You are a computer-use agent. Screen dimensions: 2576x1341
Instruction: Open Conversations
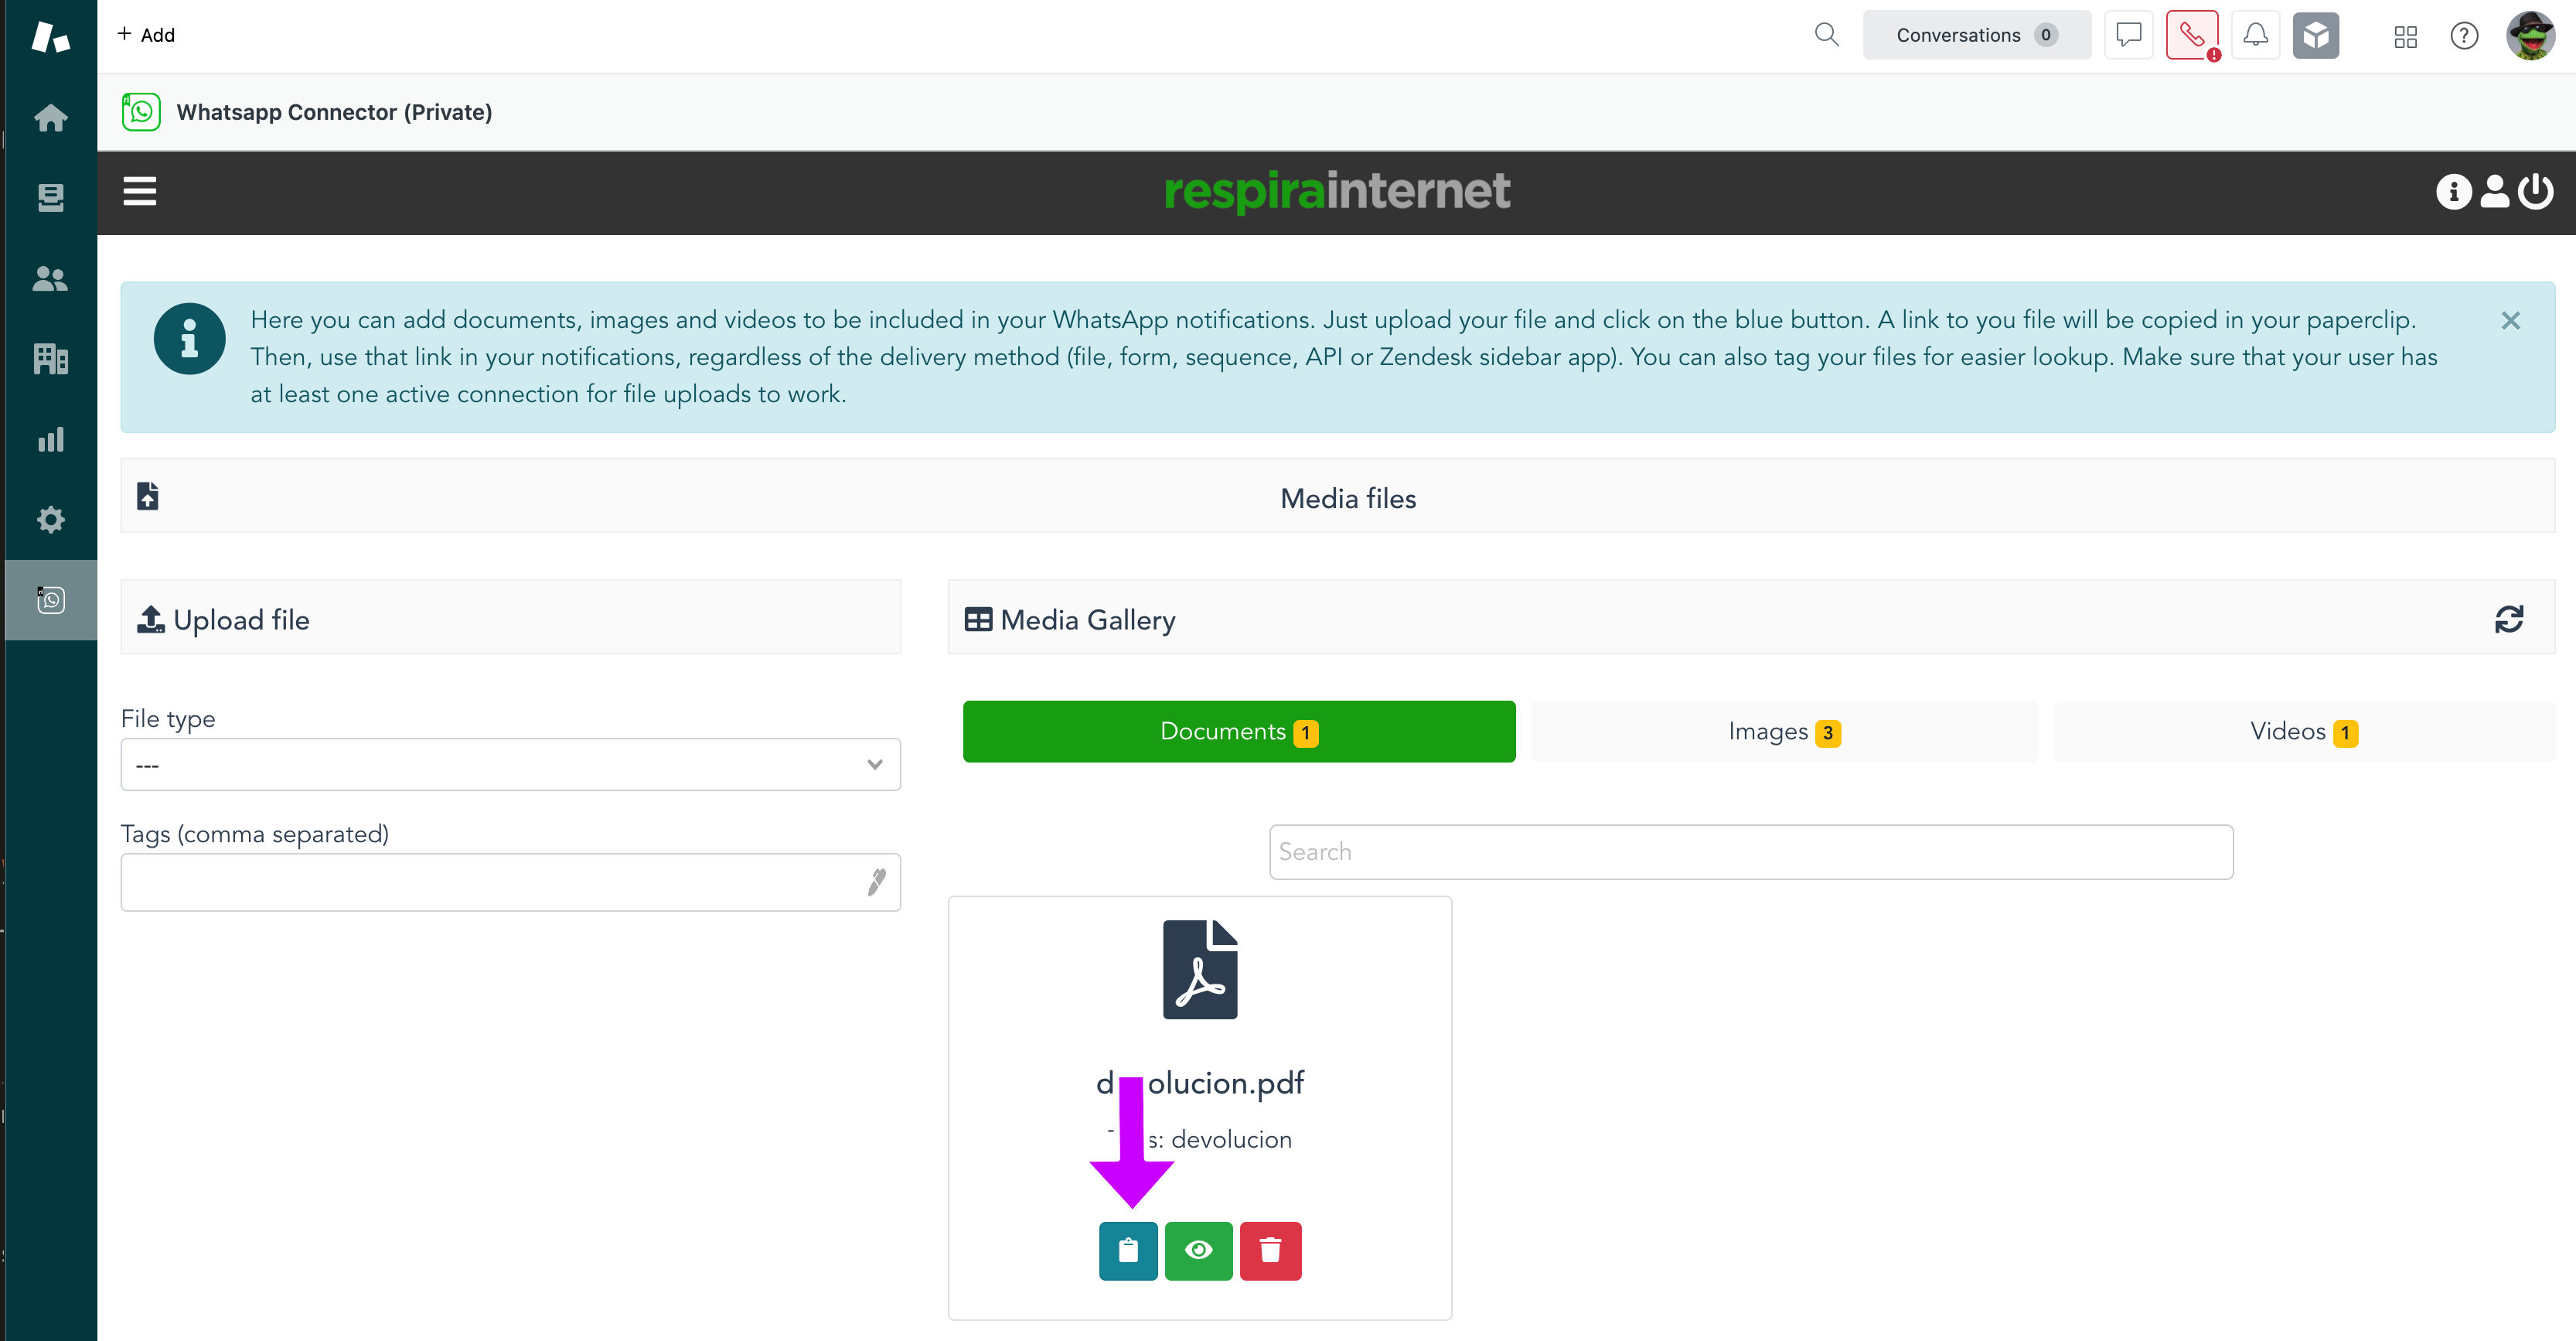click(1975, 34)
